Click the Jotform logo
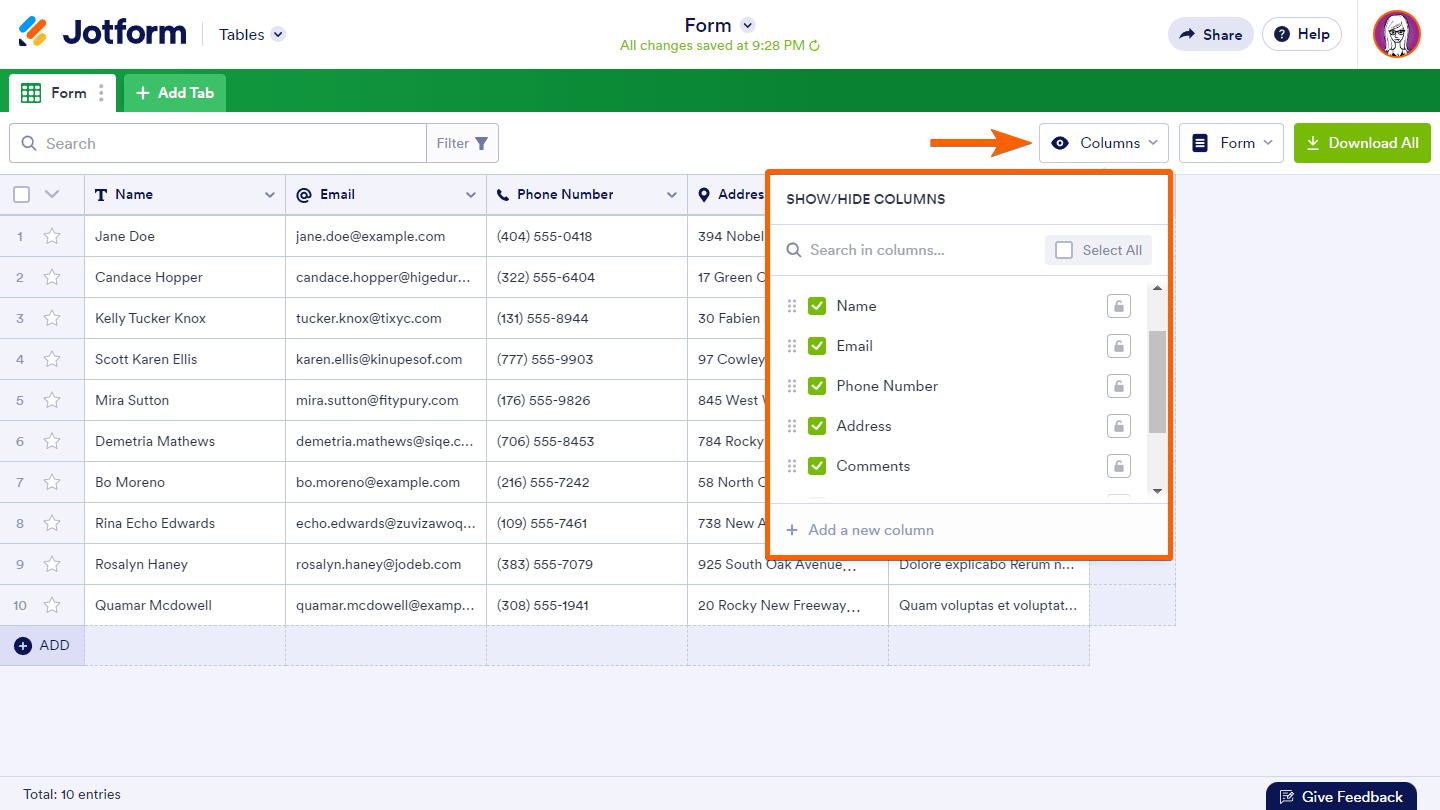 [102, 33]
